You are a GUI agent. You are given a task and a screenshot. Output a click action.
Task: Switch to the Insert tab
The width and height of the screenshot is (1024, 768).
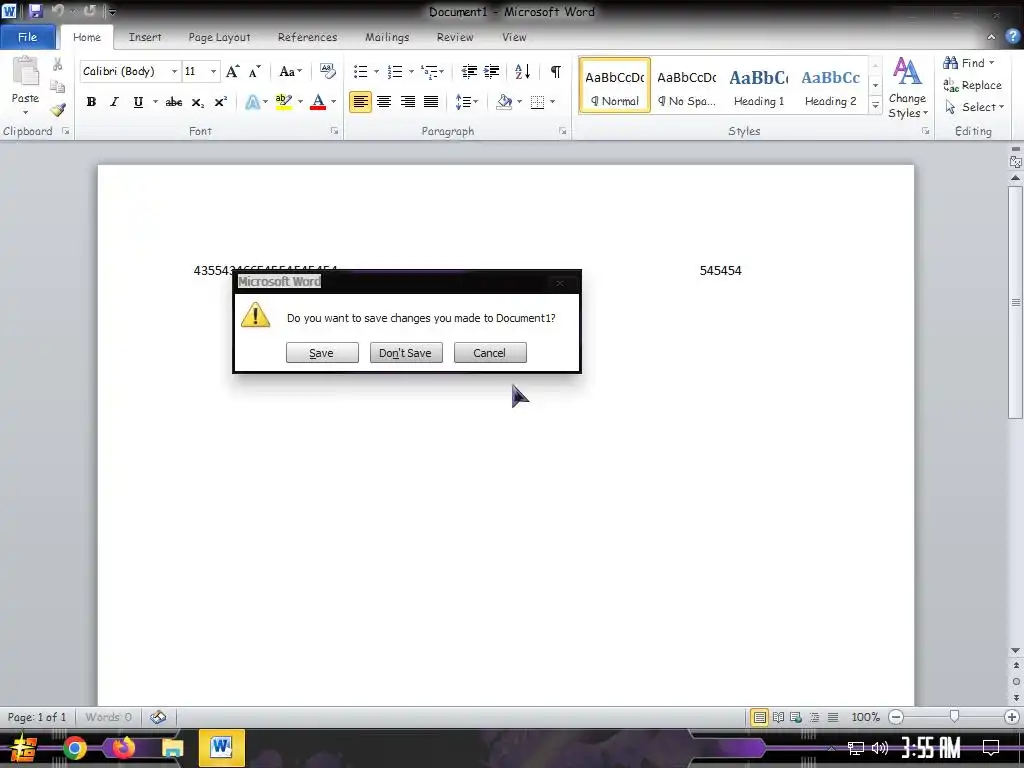tap(145, 37)
